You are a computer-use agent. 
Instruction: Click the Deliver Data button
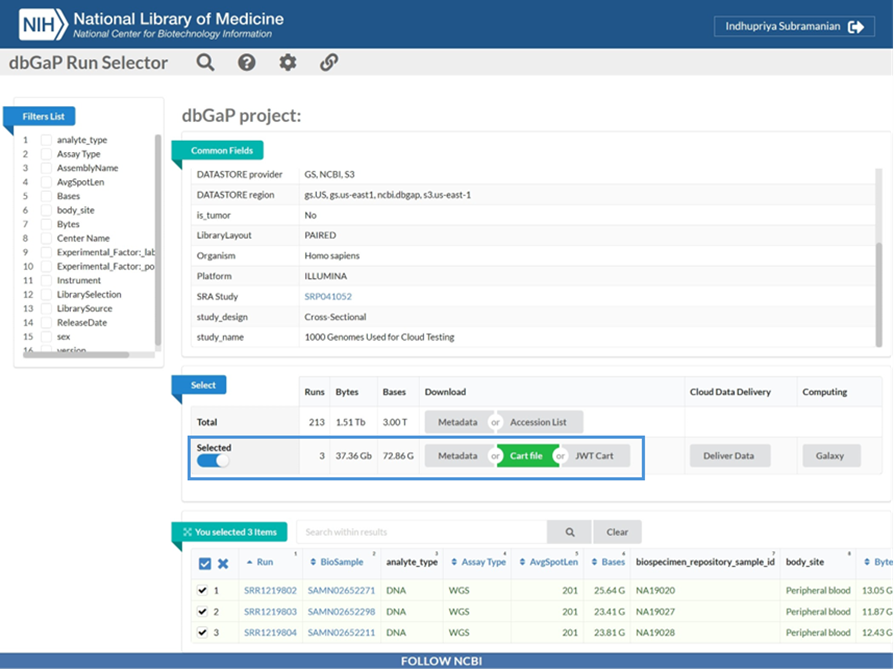tap(729, 456)
